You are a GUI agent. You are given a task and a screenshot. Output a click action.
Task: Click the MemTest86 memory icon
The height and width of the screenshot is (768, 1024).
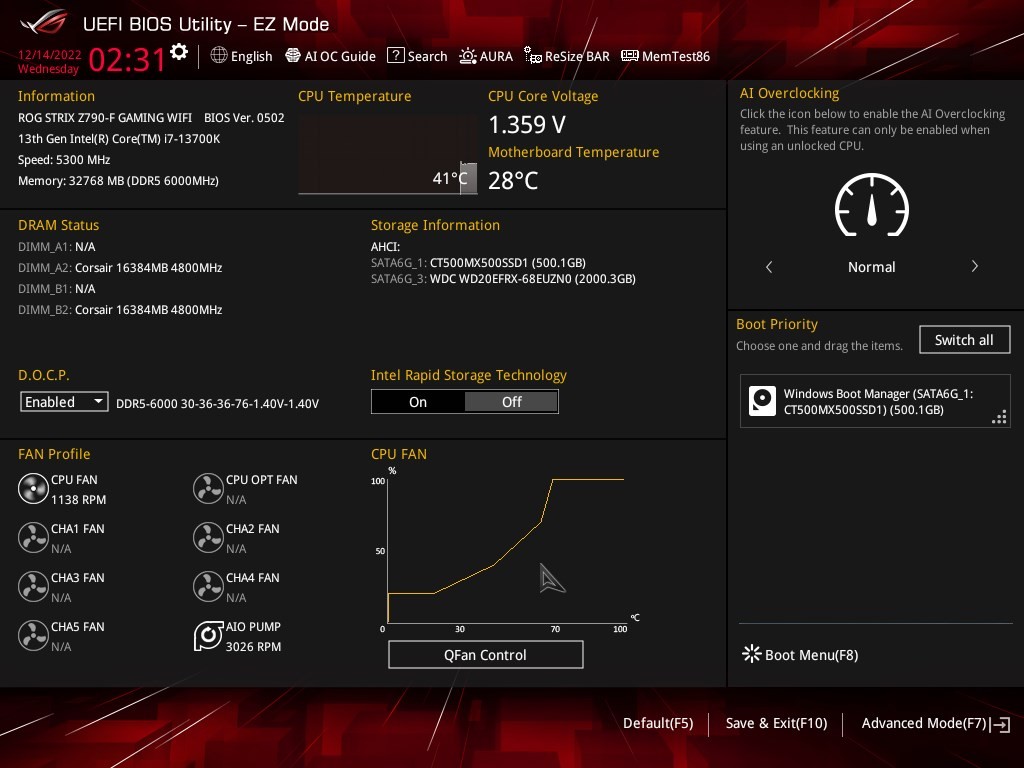[x=630, y=56]
